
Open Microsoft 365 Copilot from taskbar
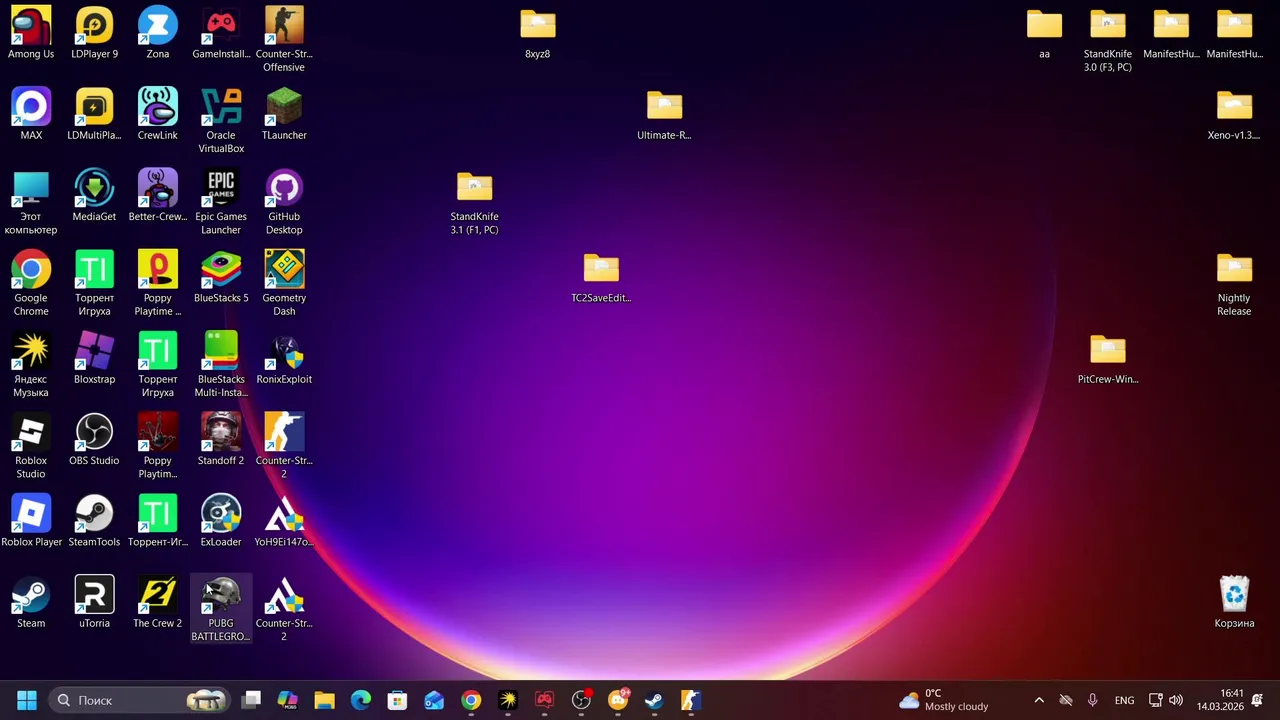[288, 700]
